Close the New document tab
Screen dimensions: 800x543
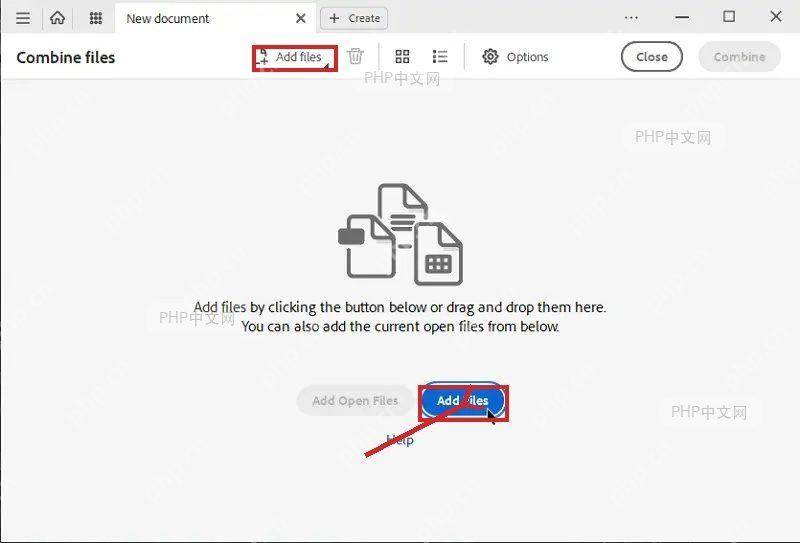[301, 18]
